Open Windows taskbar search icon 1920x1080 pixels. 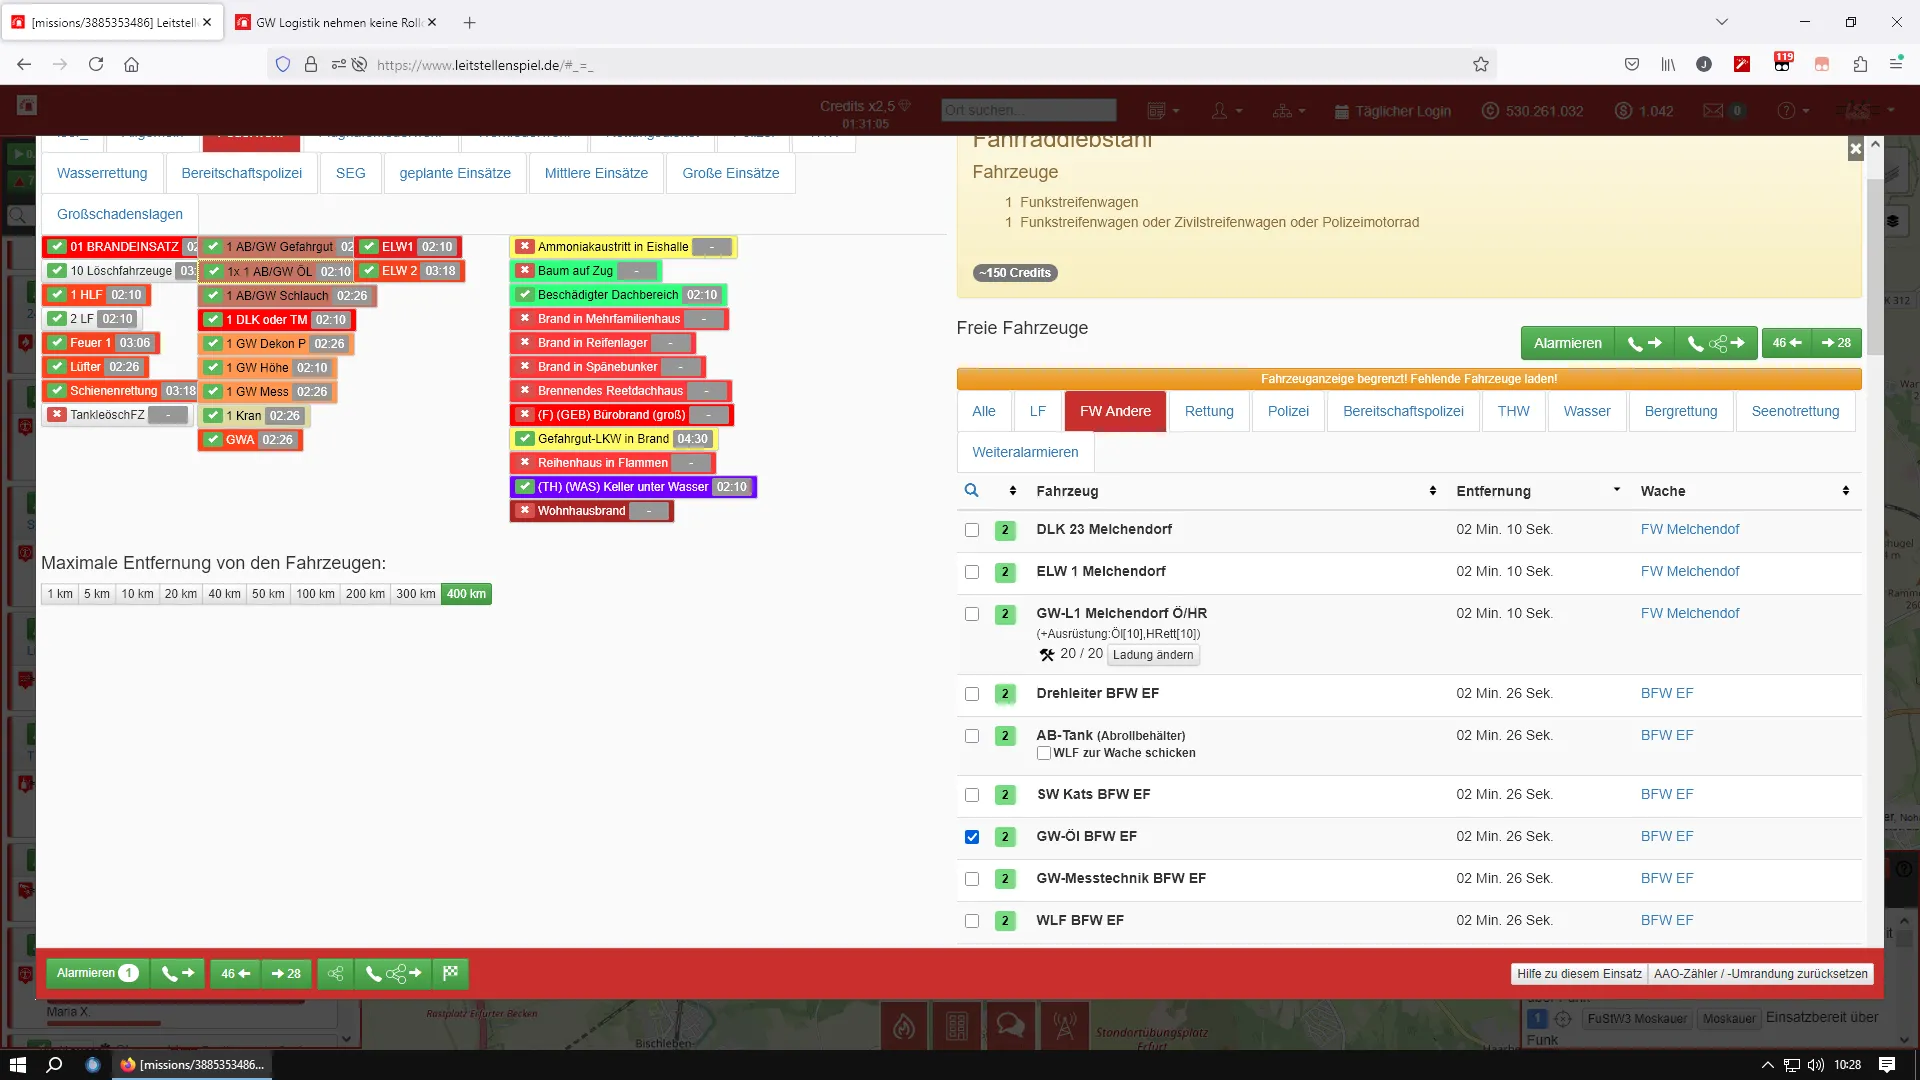tap(55, 1065)
